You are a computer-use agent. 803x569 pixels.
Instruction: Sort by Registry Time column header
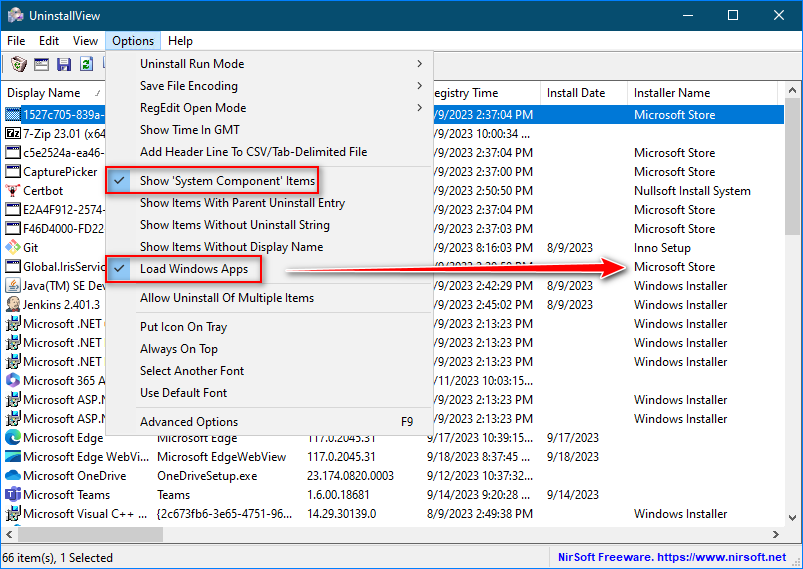coord(487,93)
